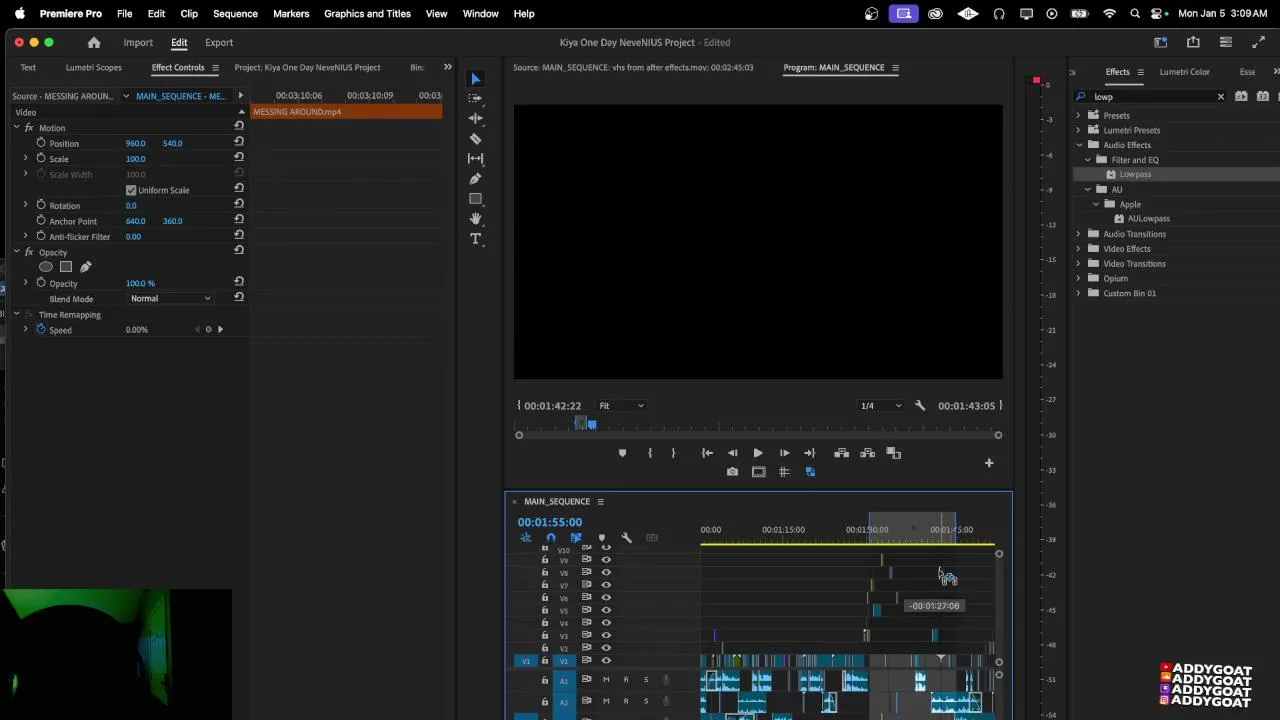Viewport: 1280px width, 720px height.
Task: Toggle animation stopwatch for Position
Action: (41, 143)
